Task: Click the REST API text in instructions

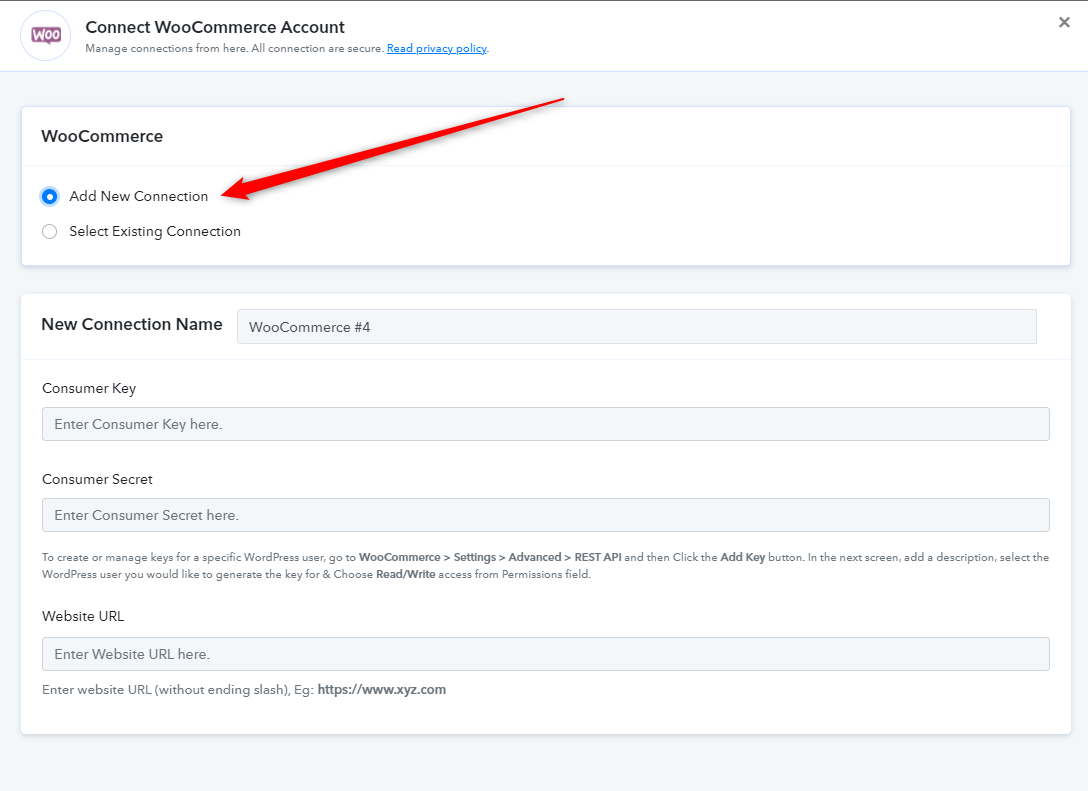Action: tap(597, 557)
